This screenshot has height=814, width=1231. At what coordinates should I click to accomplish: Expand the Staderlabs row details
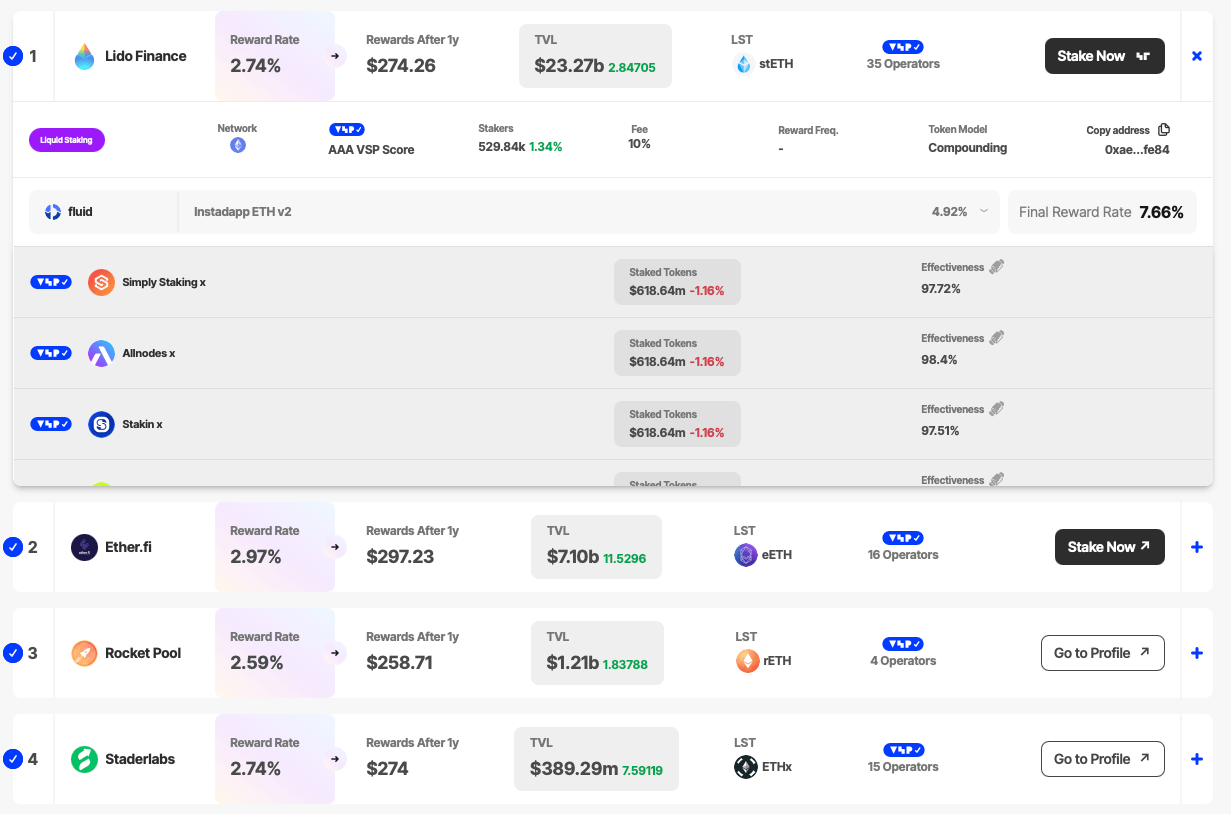pyautogui.click(x=1197, y=759)
